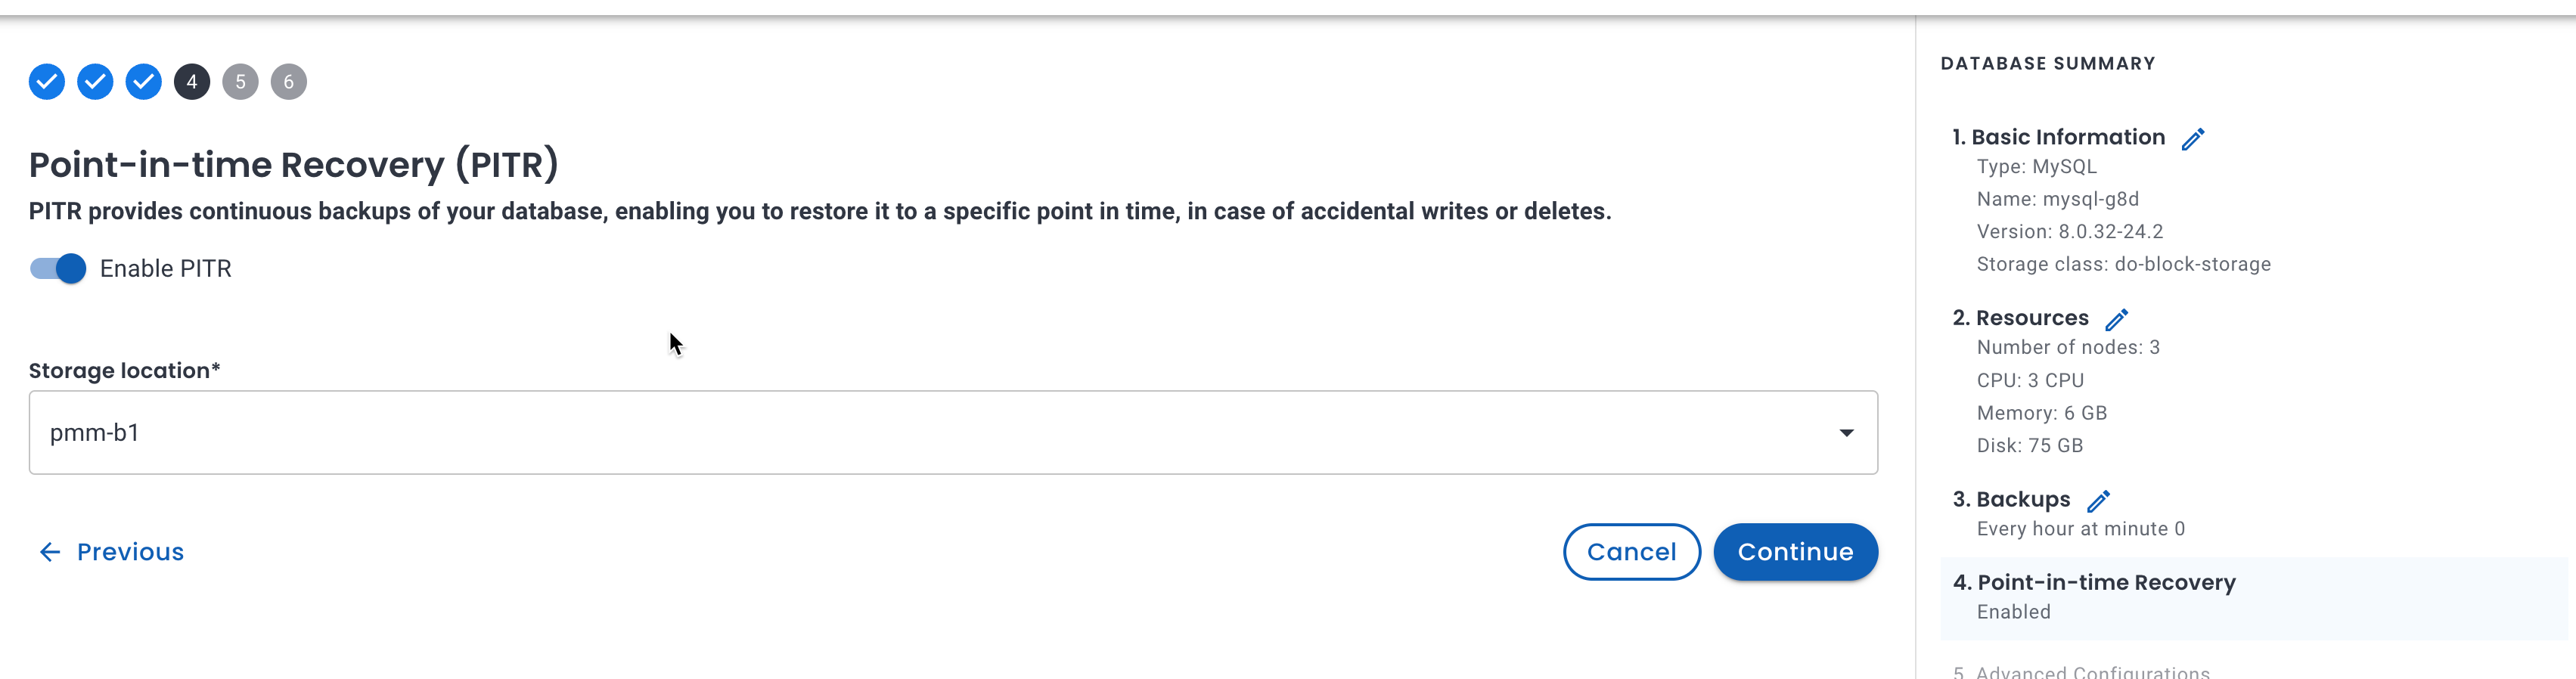This screenshot has height=679, width=2576.
Task: Edit Resources using the pencil icon
Action: click(2117, 319)
